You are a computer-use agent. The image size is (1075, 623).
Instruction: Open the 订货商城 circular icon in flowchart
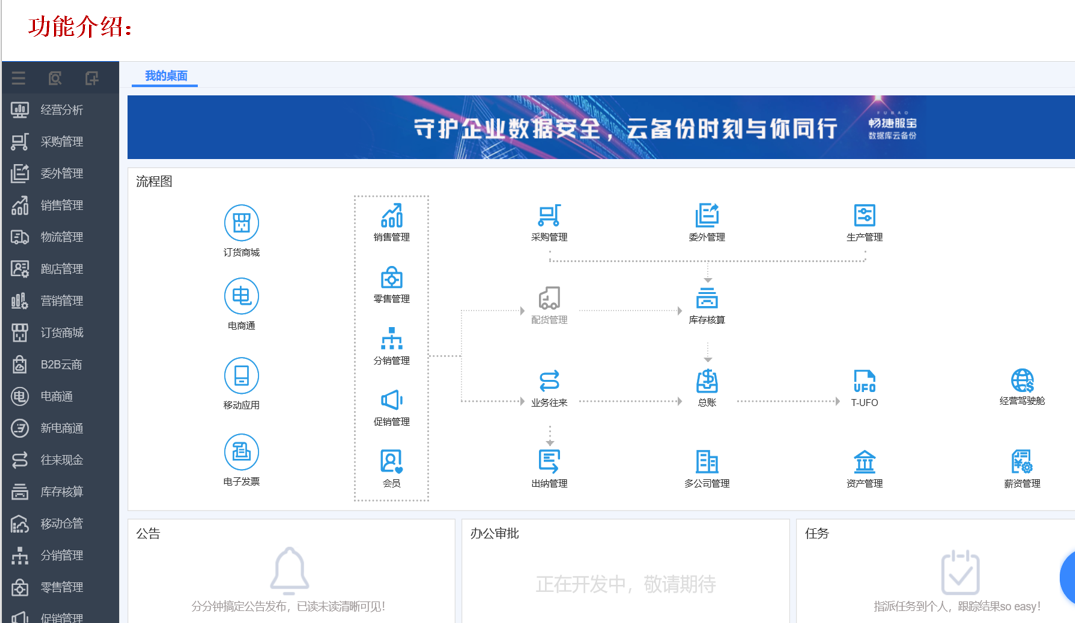tap(241, 224)
